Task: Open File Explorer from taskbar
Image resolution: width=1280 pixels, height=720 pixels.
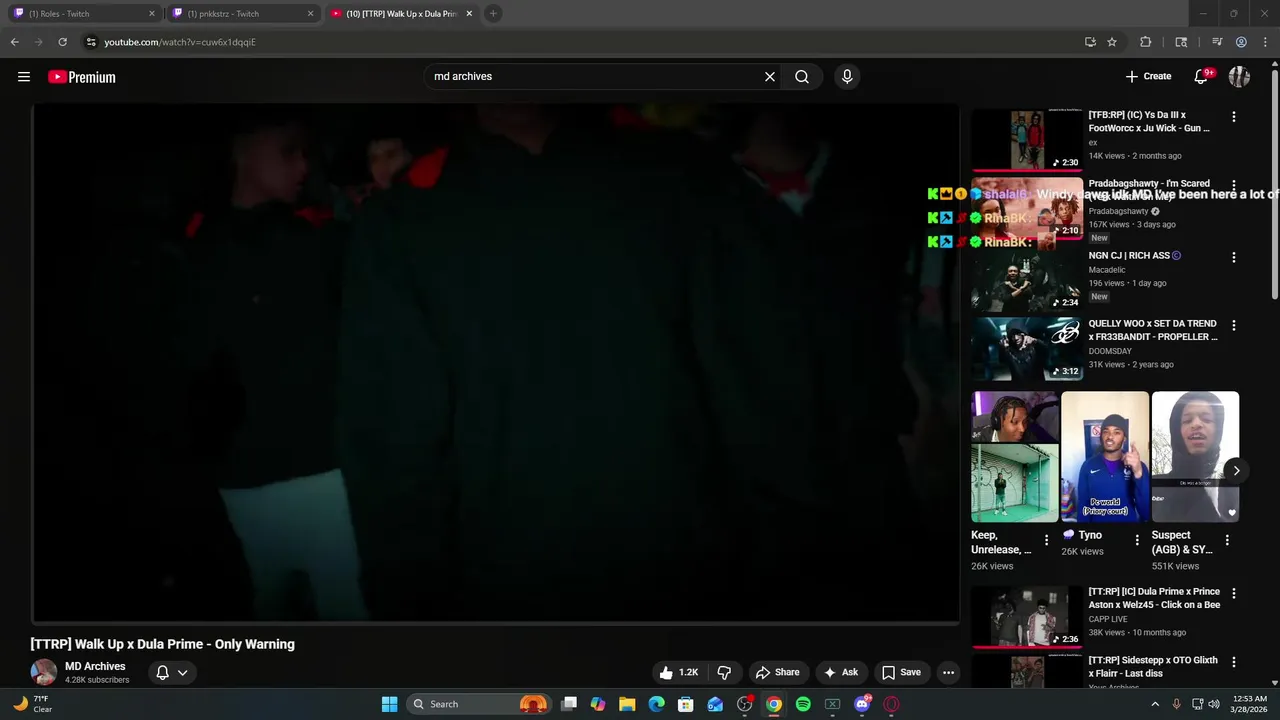Action: (x=627, y=704)
